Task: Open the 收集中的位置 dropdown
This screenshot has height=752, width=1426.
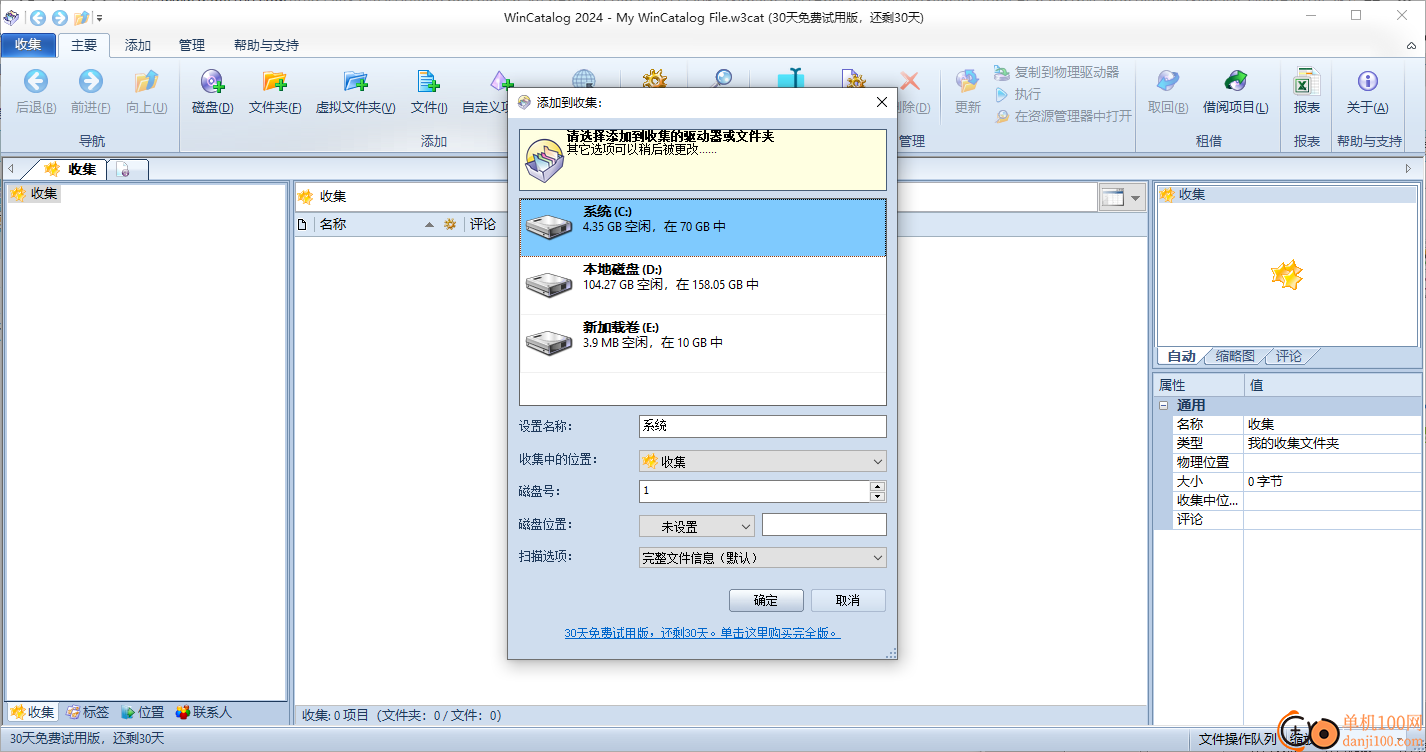Action: click(762, 461)
